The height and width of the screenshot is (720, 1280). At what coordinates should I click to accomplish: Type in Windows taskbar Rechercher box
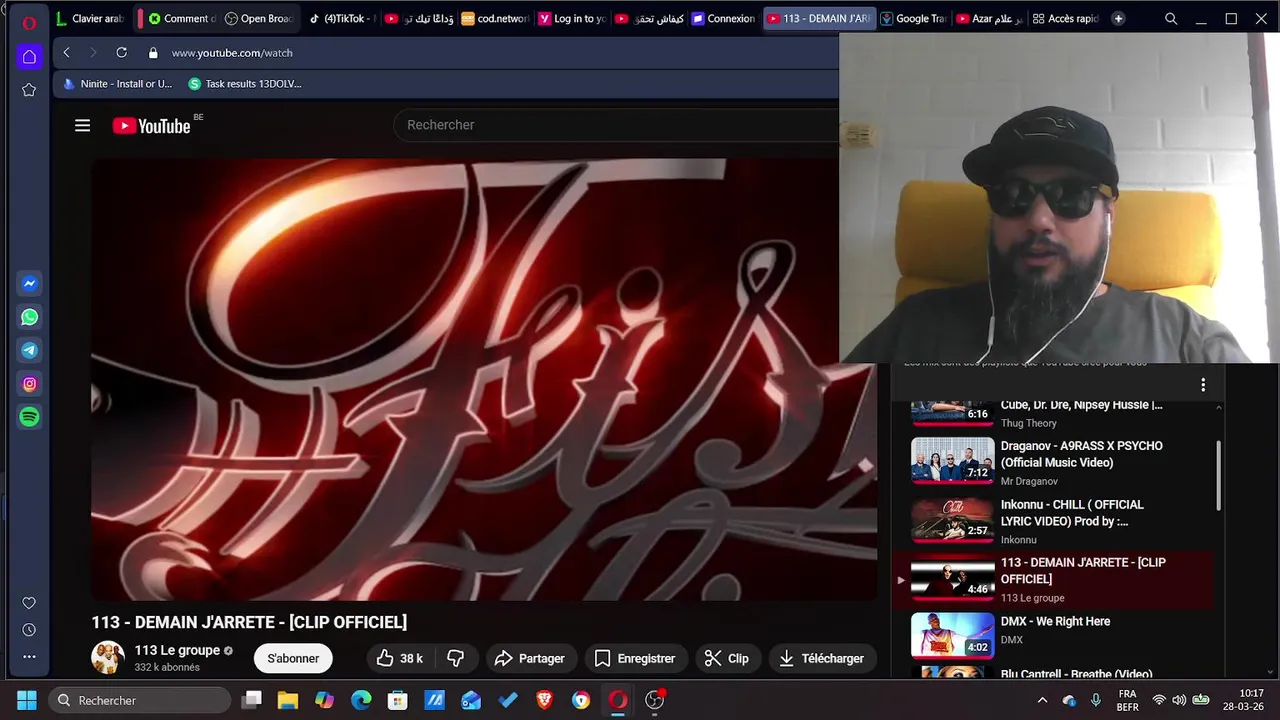point(140,700)
